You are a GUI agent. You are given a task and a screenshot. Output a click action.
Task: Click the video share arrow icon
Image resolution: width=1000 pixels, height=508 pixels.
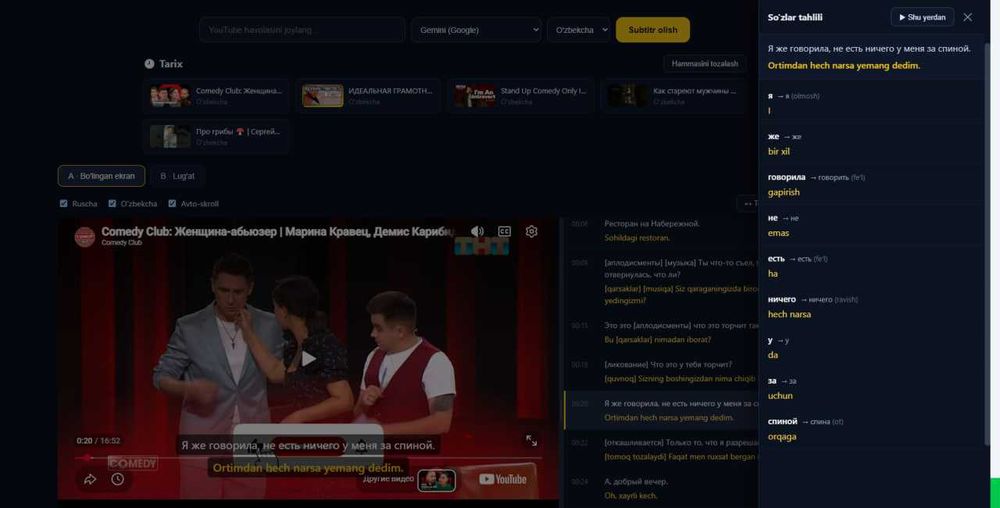[x=90, y=479]
